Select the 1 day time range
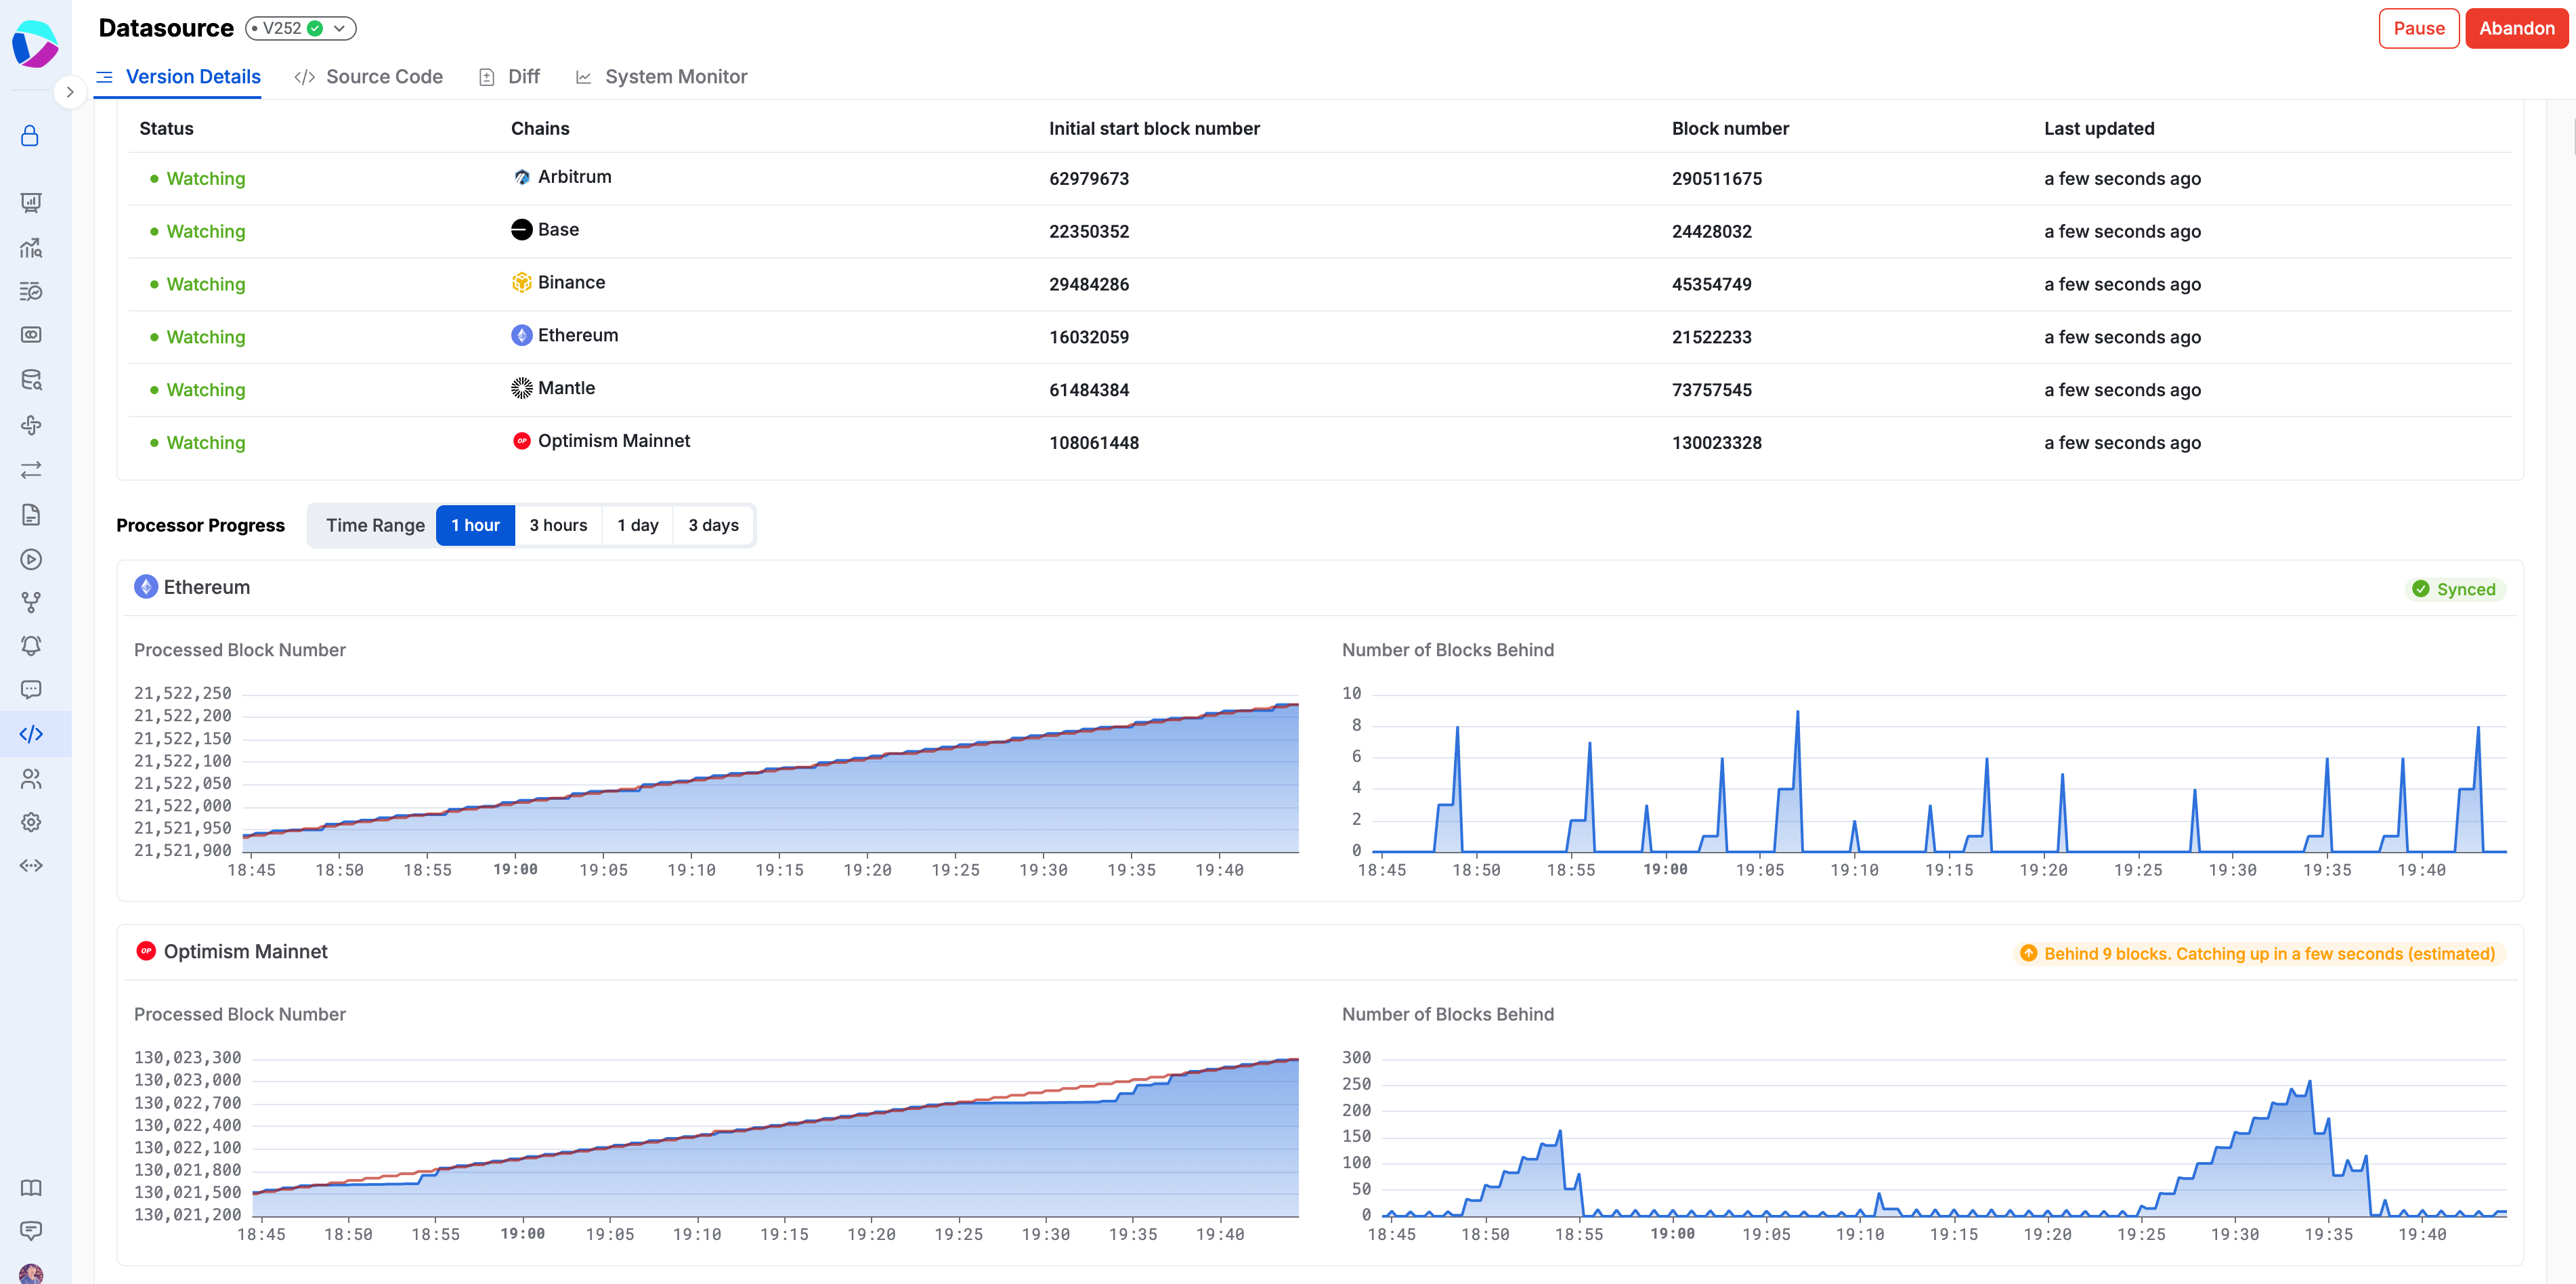The width and height of the screenshot is (2576, 1284). click(x=637, y=525)
